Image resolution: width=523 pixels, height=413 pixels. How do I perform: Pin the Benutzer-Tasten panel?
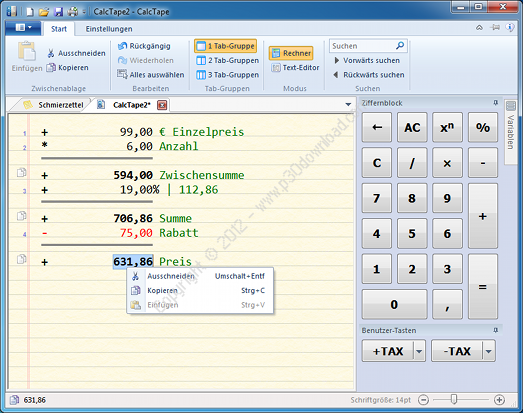[x=496, y=330]
